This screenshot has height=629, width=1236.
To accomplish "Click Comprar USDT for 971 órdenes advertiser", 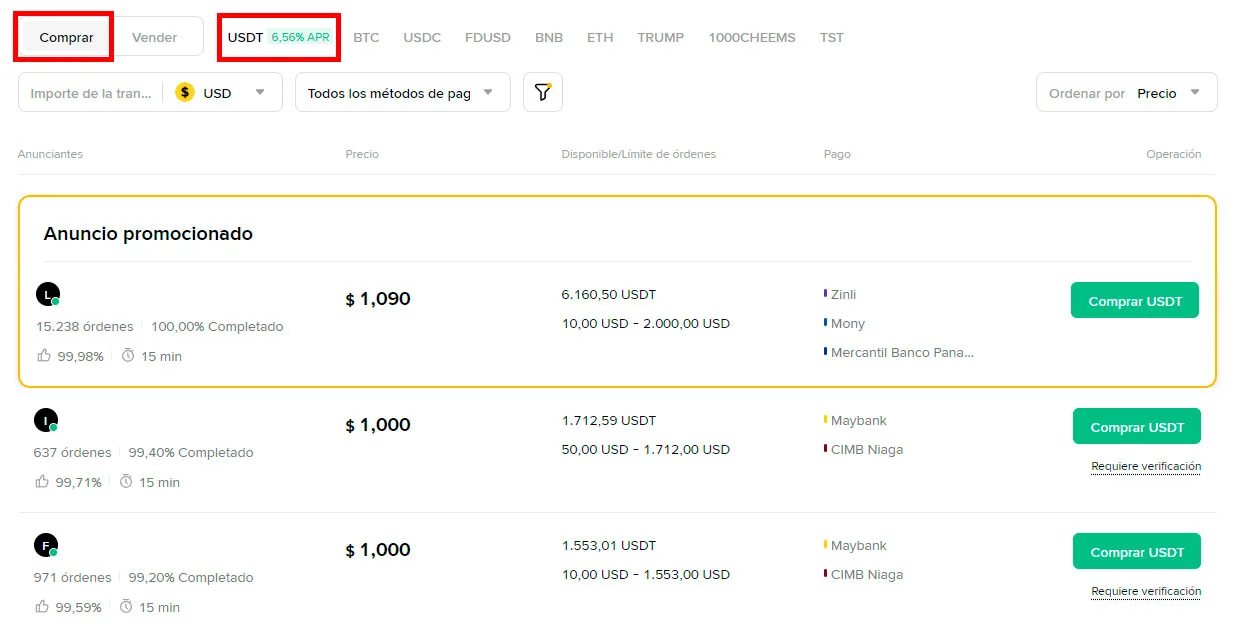I will (x=1137, y=551).
